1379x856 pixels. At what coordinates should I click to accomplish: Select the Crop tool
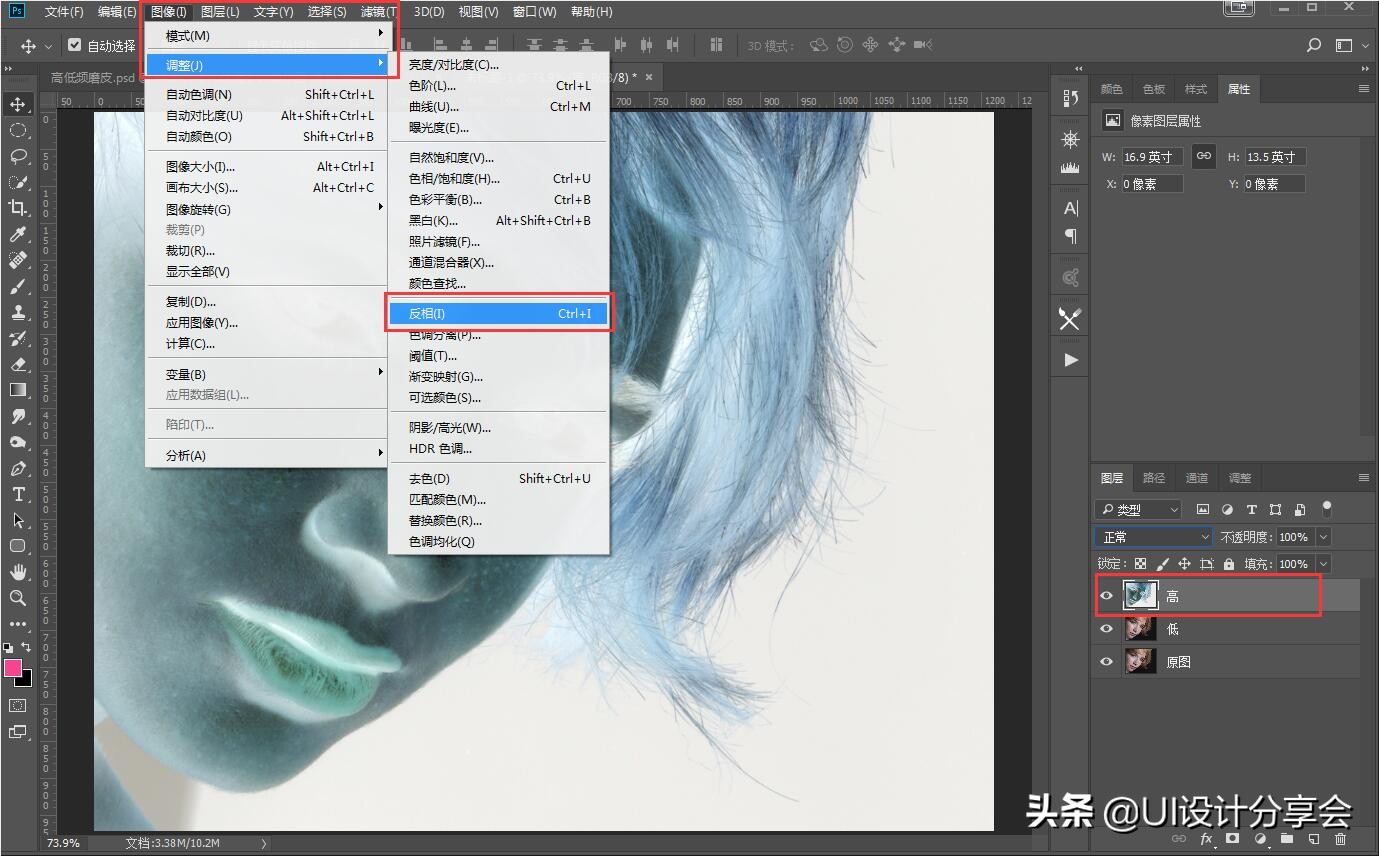18,208
